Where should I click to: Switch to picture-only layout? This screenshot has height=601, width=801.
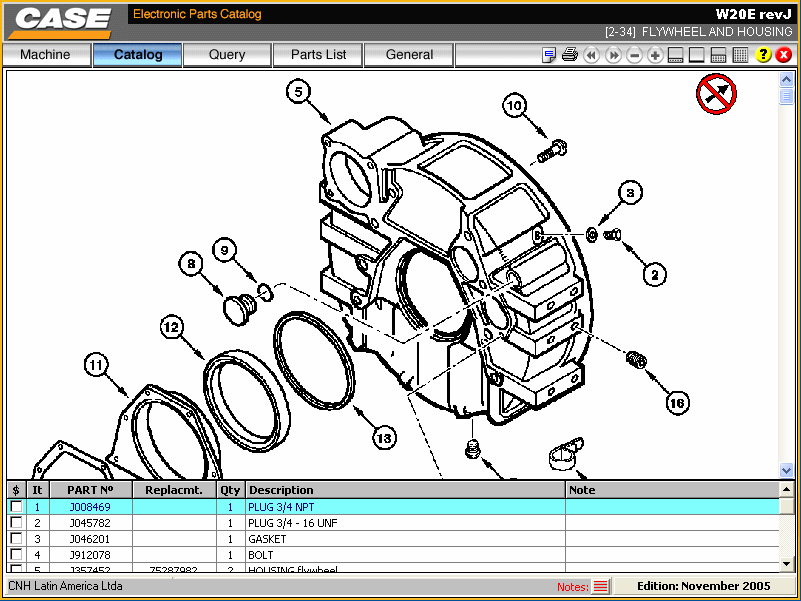pyautogui.click(x=697, y=55)
